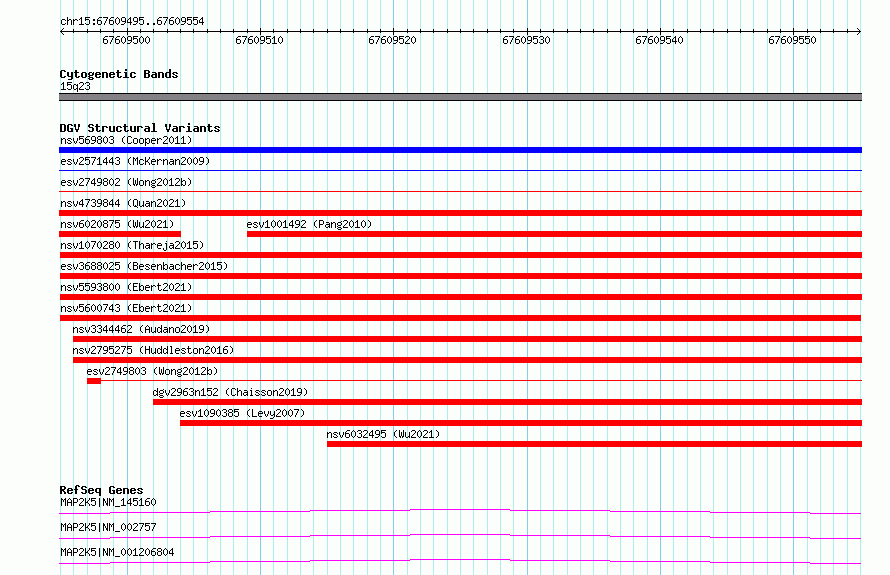The image size is (890, 575).
Task: Click the right arrow end of the ruler
Action: point(859,31)
